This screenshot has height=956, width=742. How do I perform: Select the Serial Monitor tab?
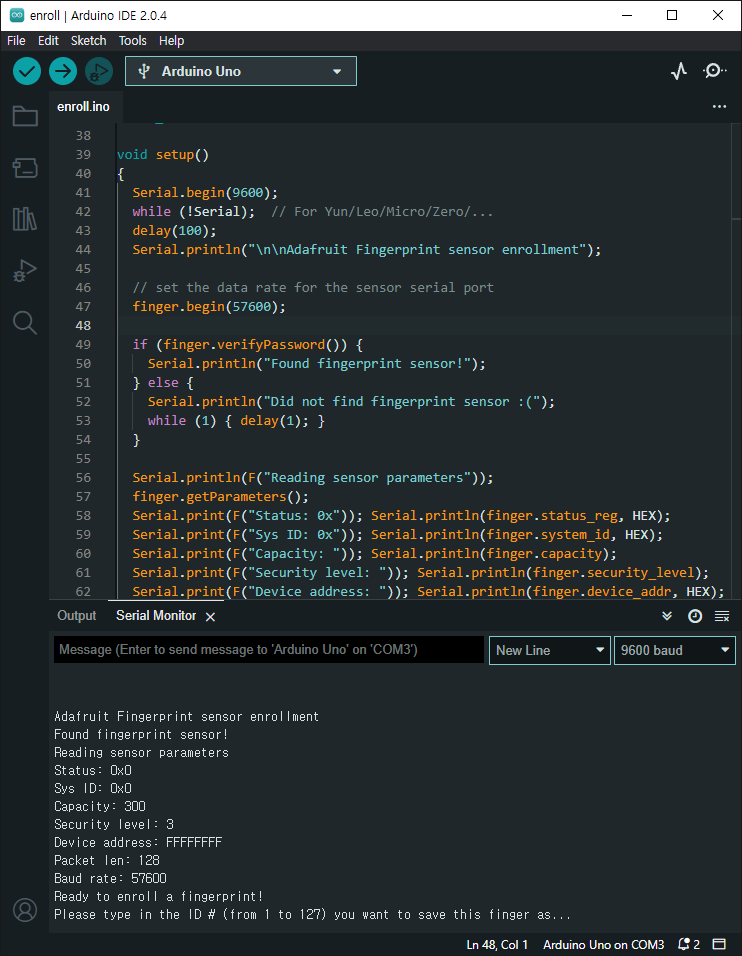coord(156,616)
